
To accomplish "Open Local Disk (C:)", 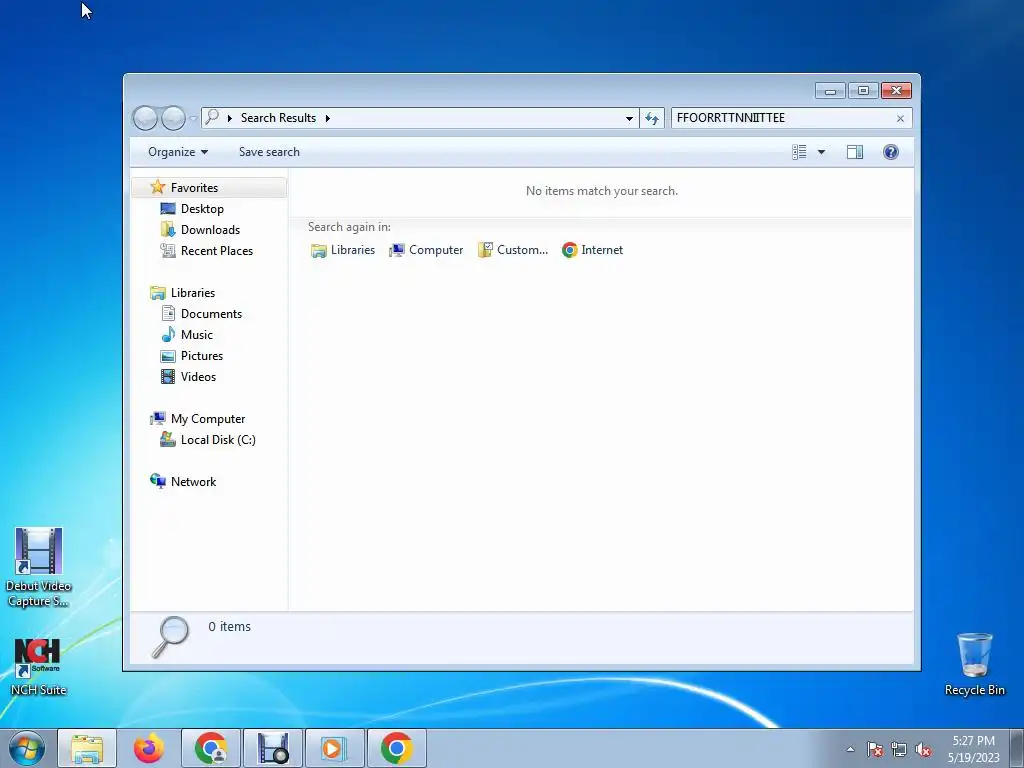I will pos(218,440).
